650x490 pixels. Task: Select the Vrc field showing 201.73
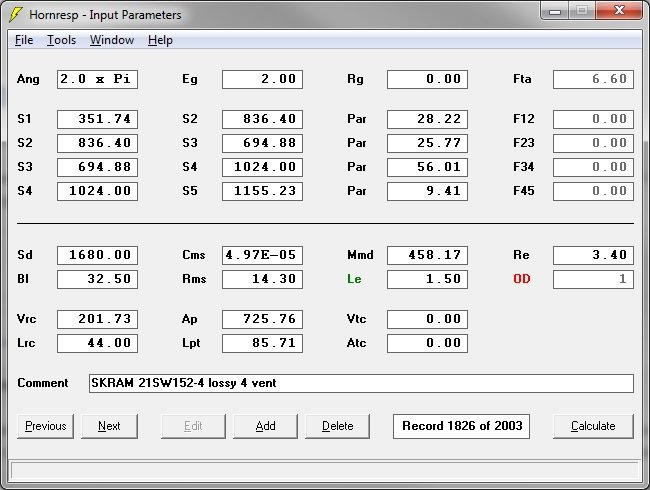(x=97, y=319)
